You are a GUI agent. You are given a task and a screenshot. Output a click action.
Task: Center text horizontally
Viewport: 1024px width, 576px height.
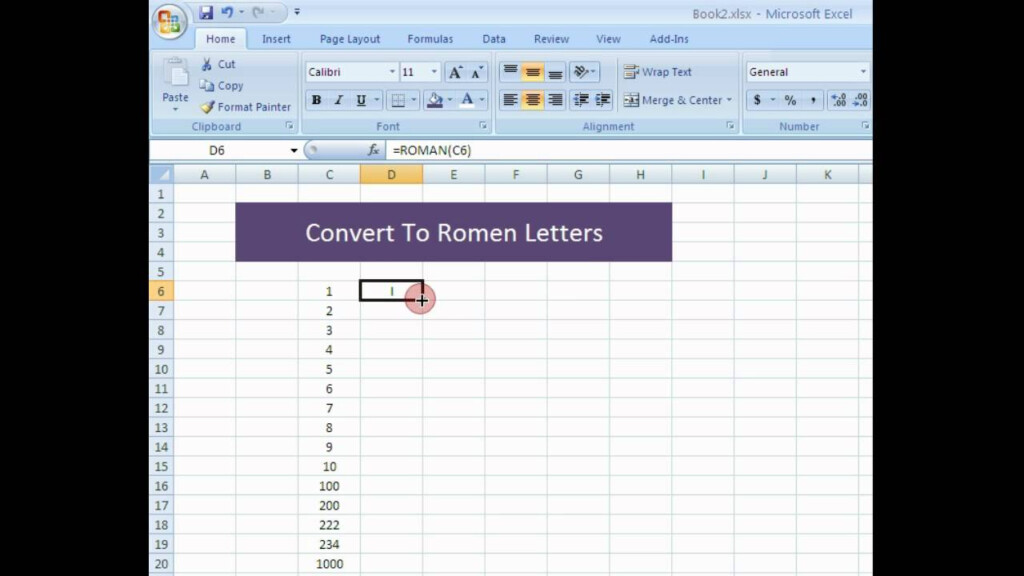click(x=533, y=100)
